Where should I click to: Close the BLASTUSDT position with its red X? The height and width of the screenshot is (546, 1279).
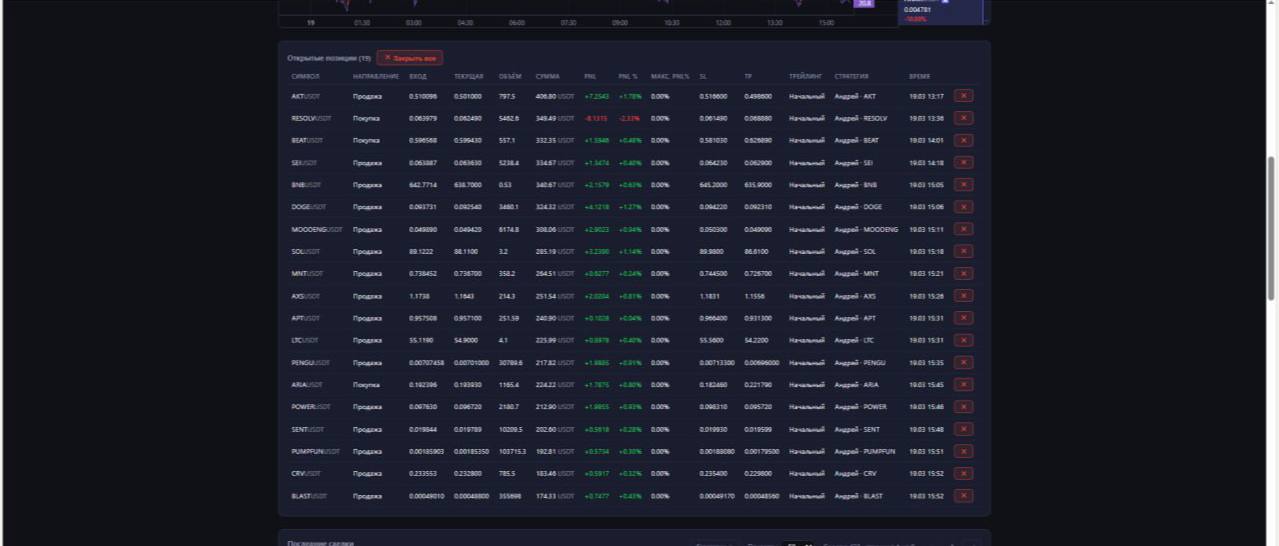[963, 495]
